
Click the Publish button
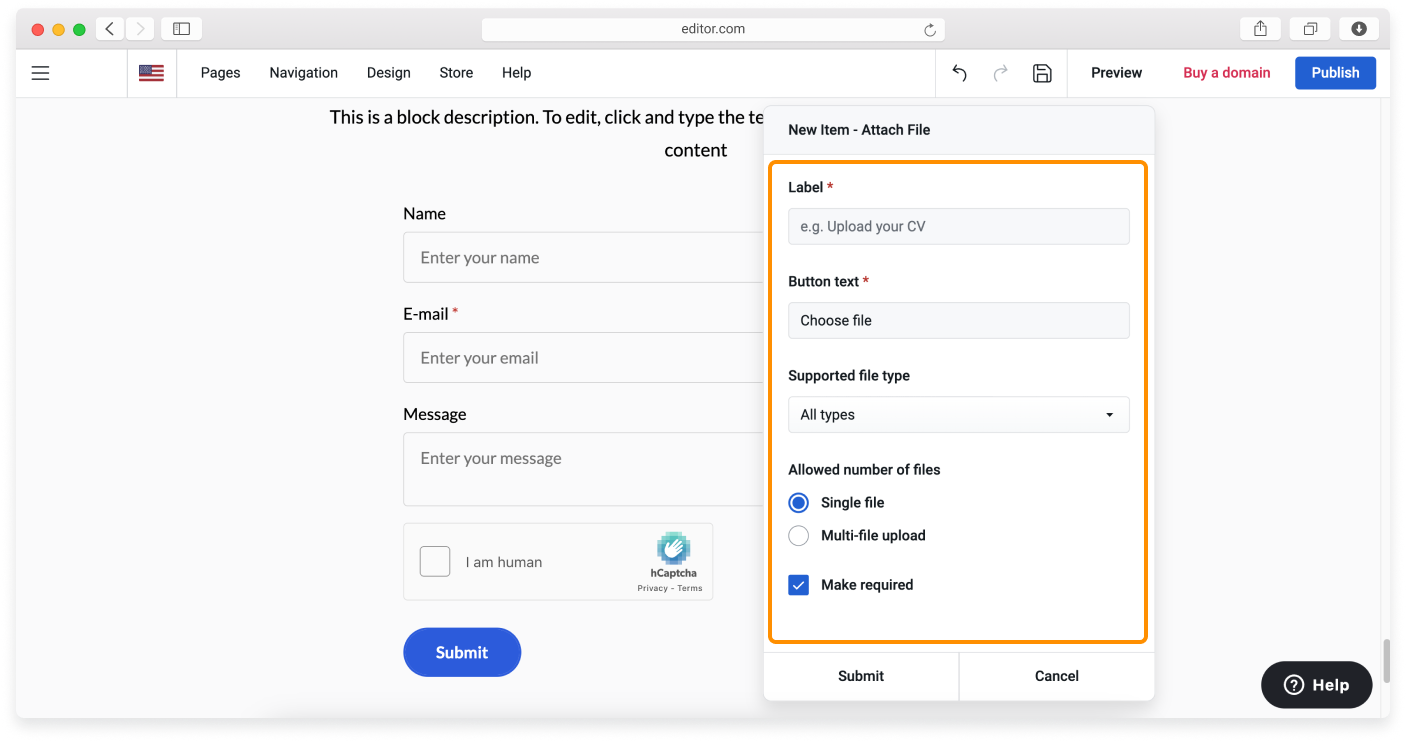(x=1335, y=73)
